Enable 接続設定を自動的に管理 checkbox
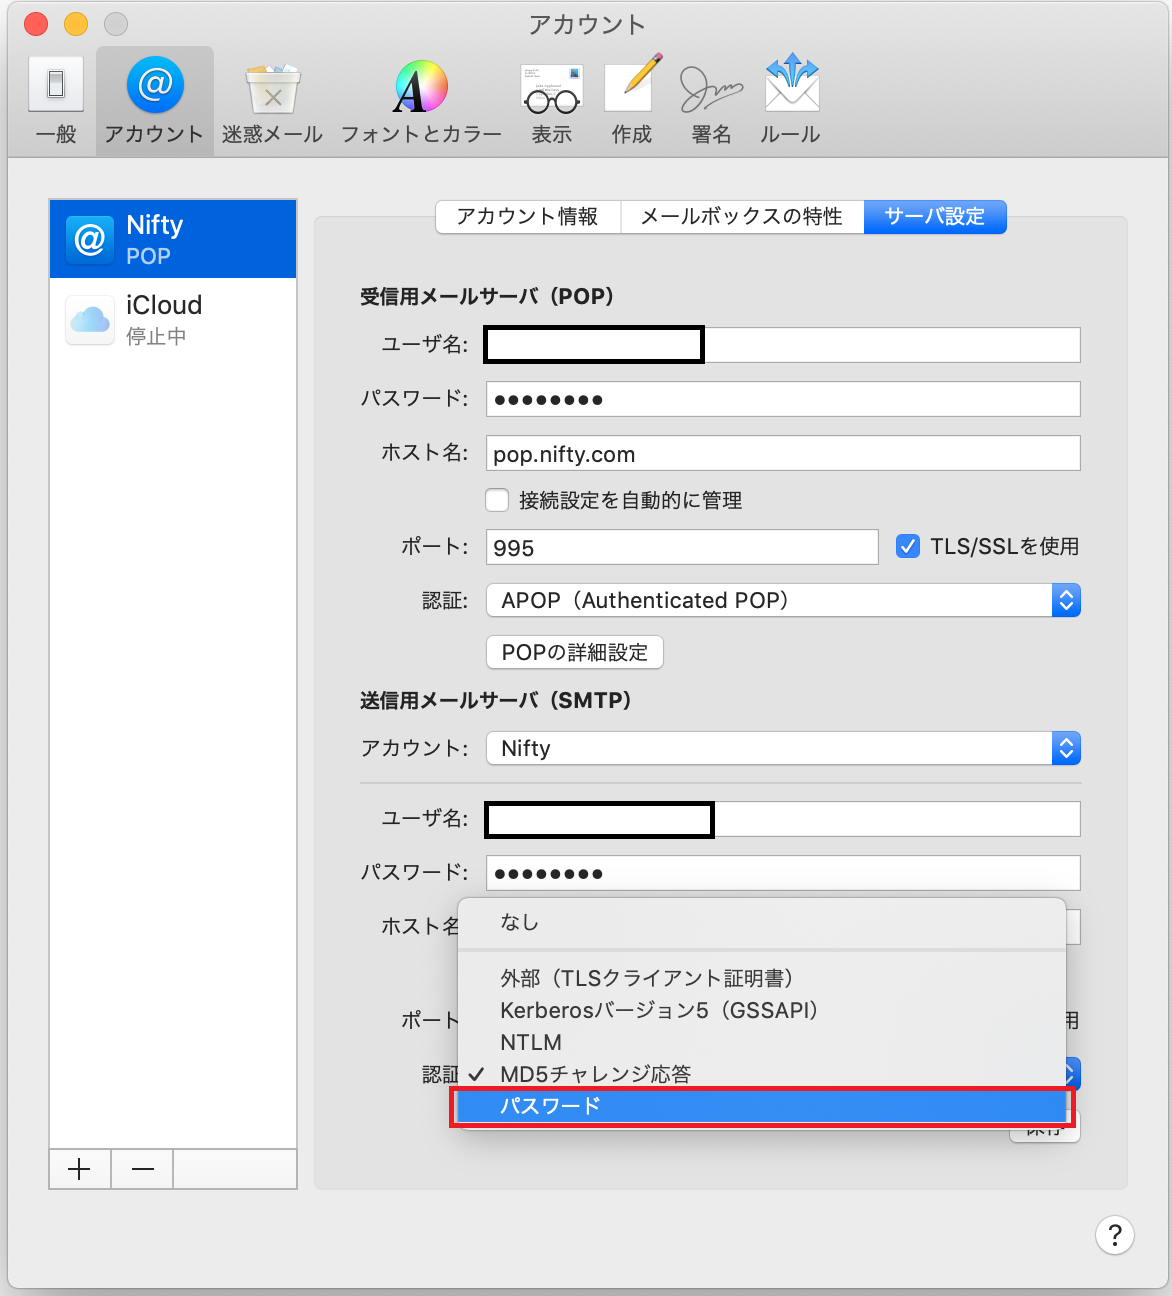The width and height of the screenshot is (1172, 1296). [497, 500]
